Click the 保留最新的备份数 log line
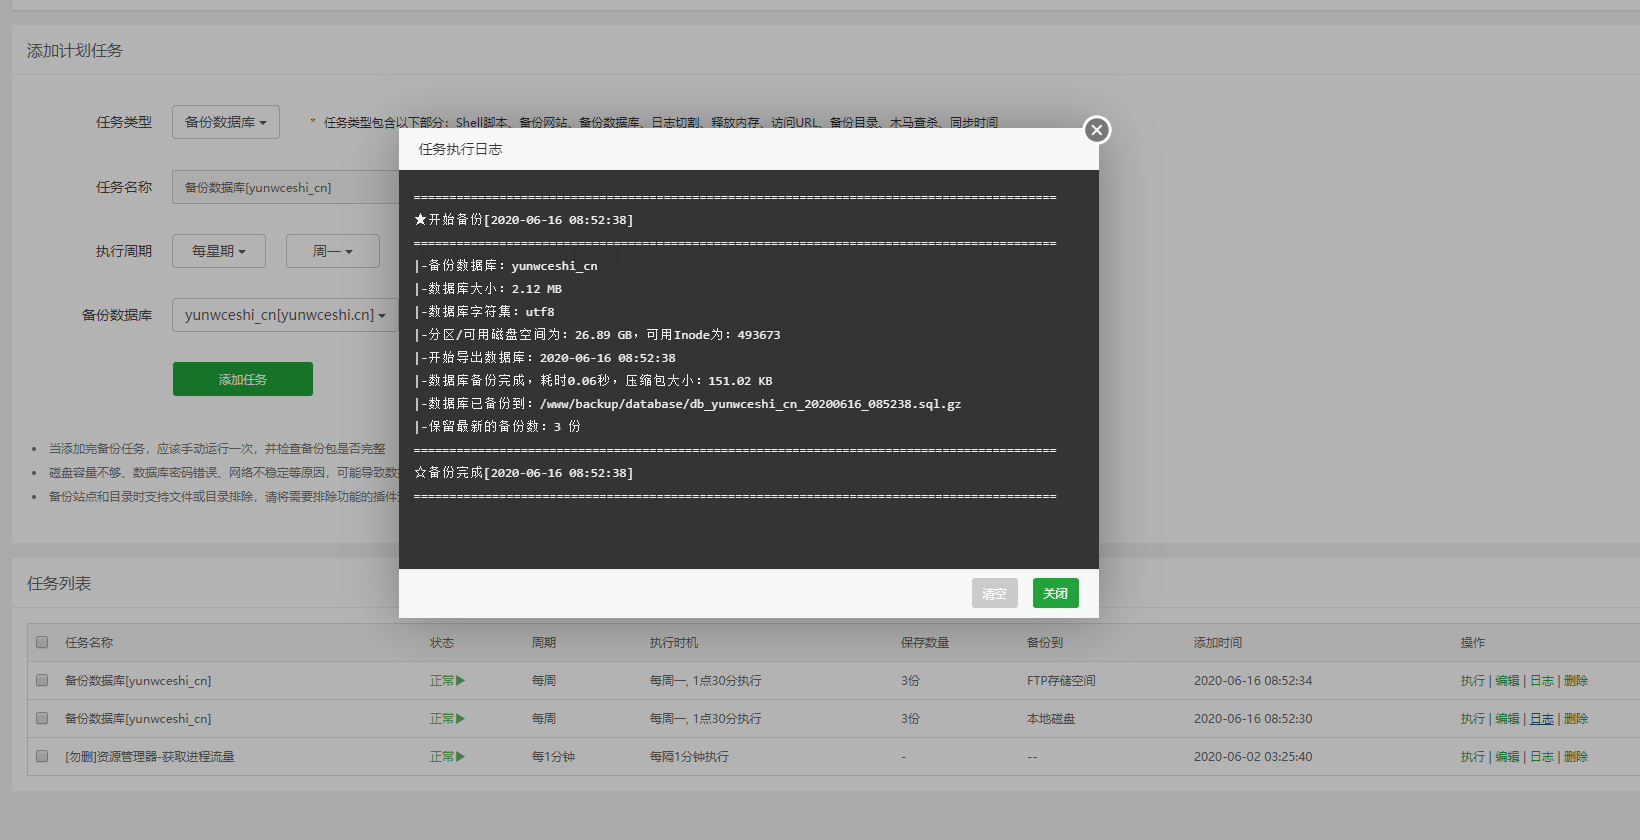 pyautogui.click(x=498, y=427)
